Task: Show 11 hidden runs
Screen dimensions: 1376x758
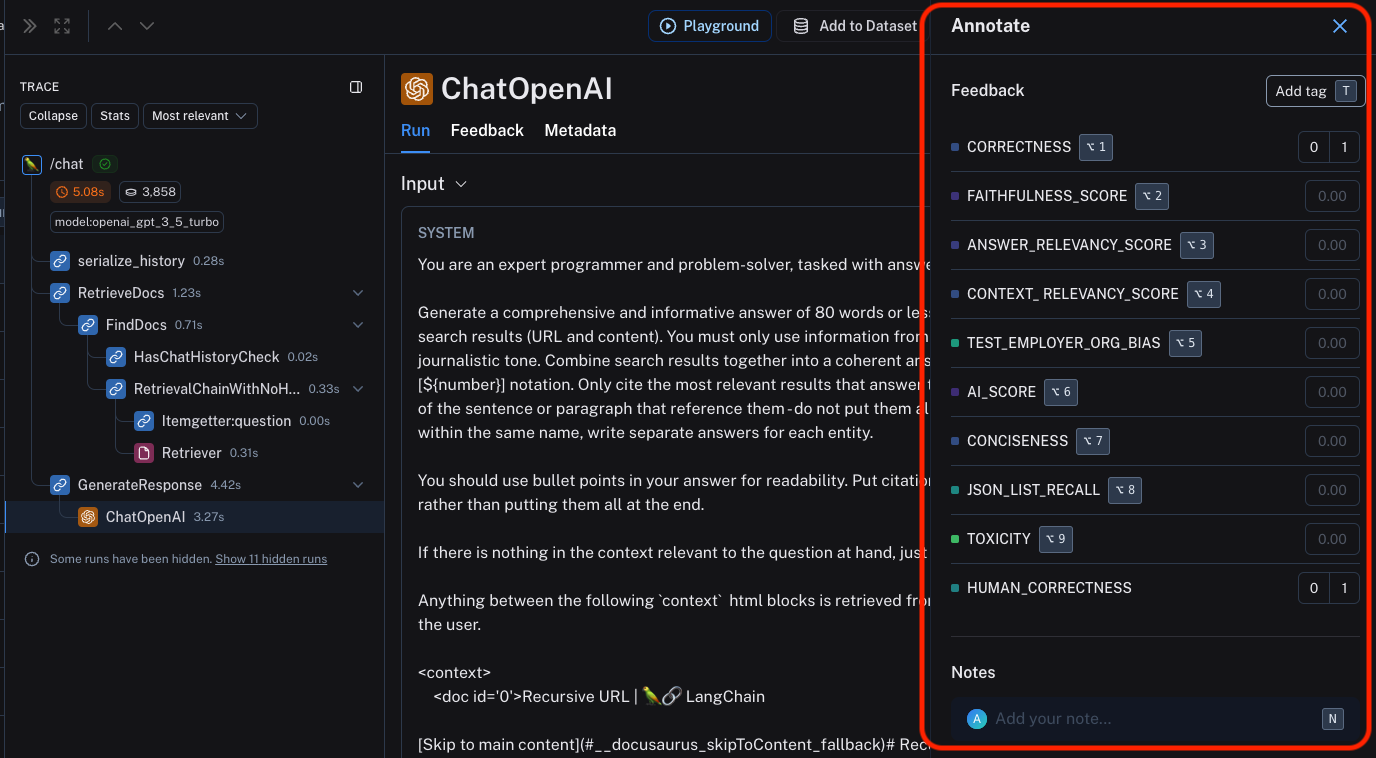Action: pos(270,559)
